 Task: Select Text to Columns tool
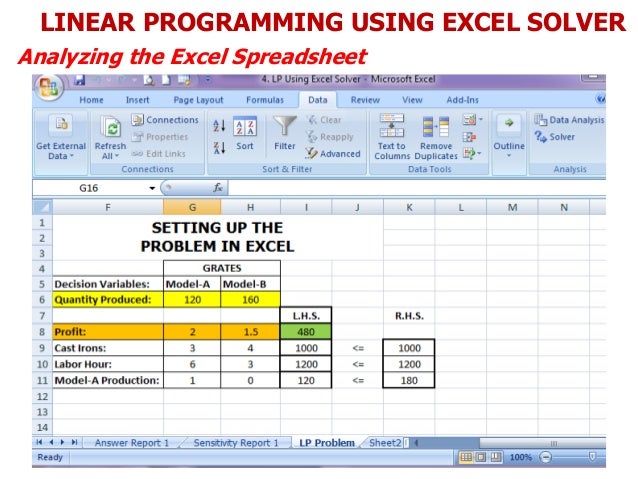(392, 137)
